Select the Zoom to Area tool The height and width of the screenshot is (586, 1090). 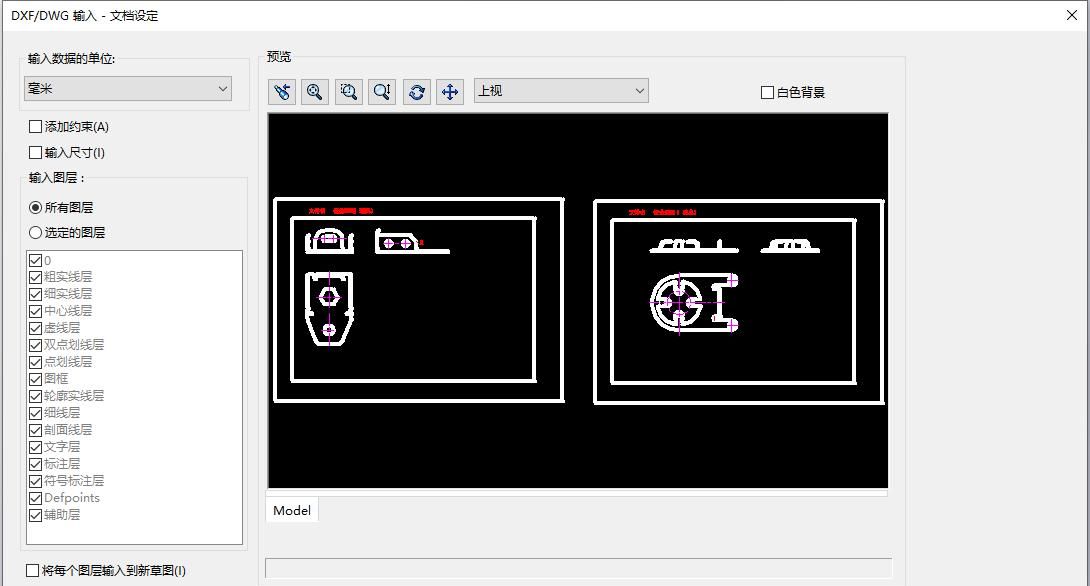click(349, 92)
